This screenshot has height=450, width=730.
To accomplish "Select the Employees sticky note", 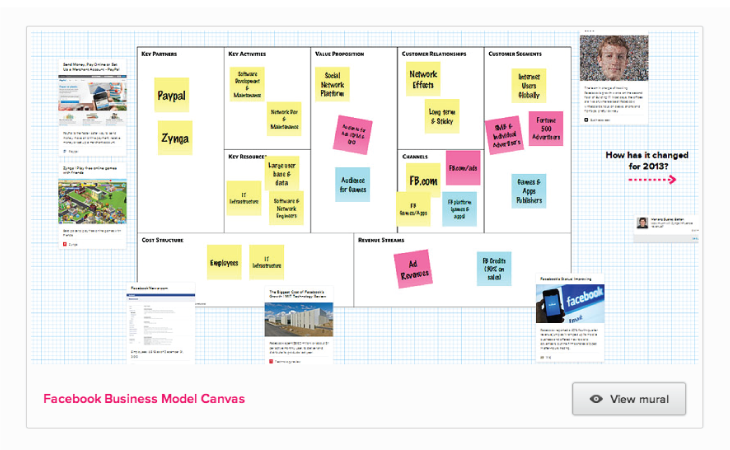I will (224, 262).
